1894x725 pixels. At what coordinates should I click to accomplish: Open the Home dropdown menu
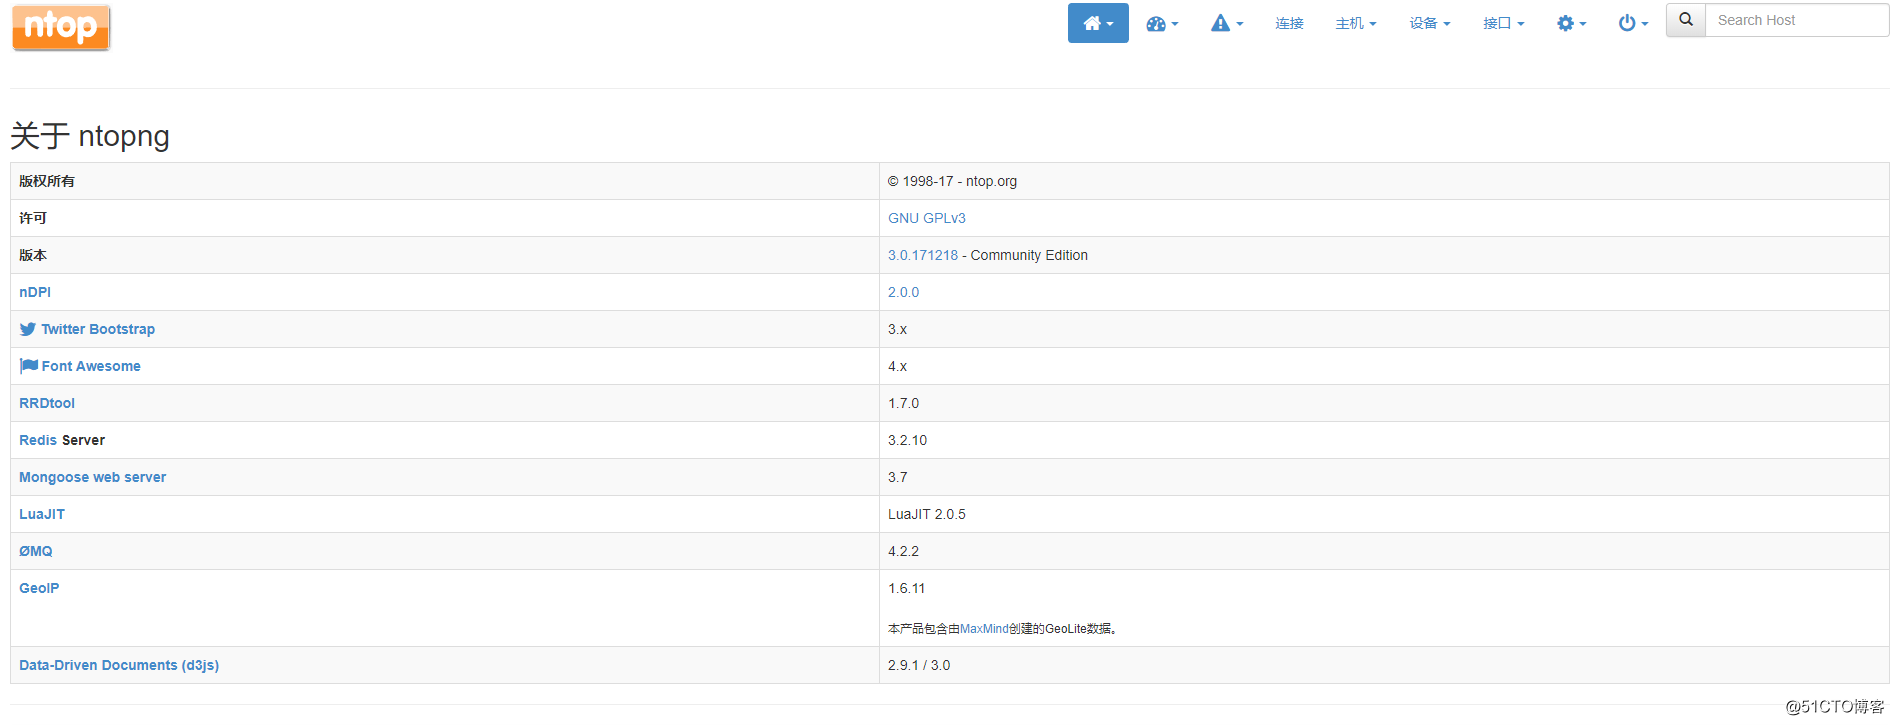[x=1098, y=23]
